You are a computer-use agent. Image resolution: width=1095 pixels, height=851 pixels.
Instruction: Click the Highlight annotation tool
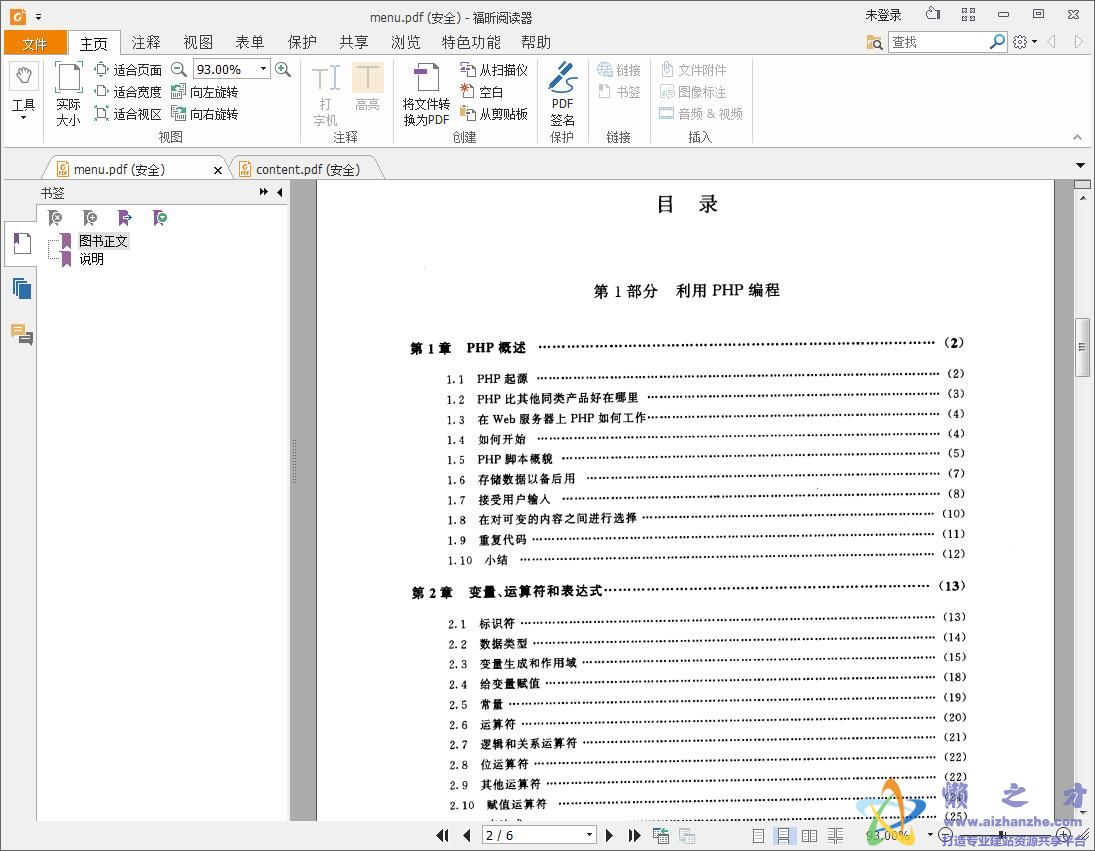pyautogui.click(x=367, y=90)
